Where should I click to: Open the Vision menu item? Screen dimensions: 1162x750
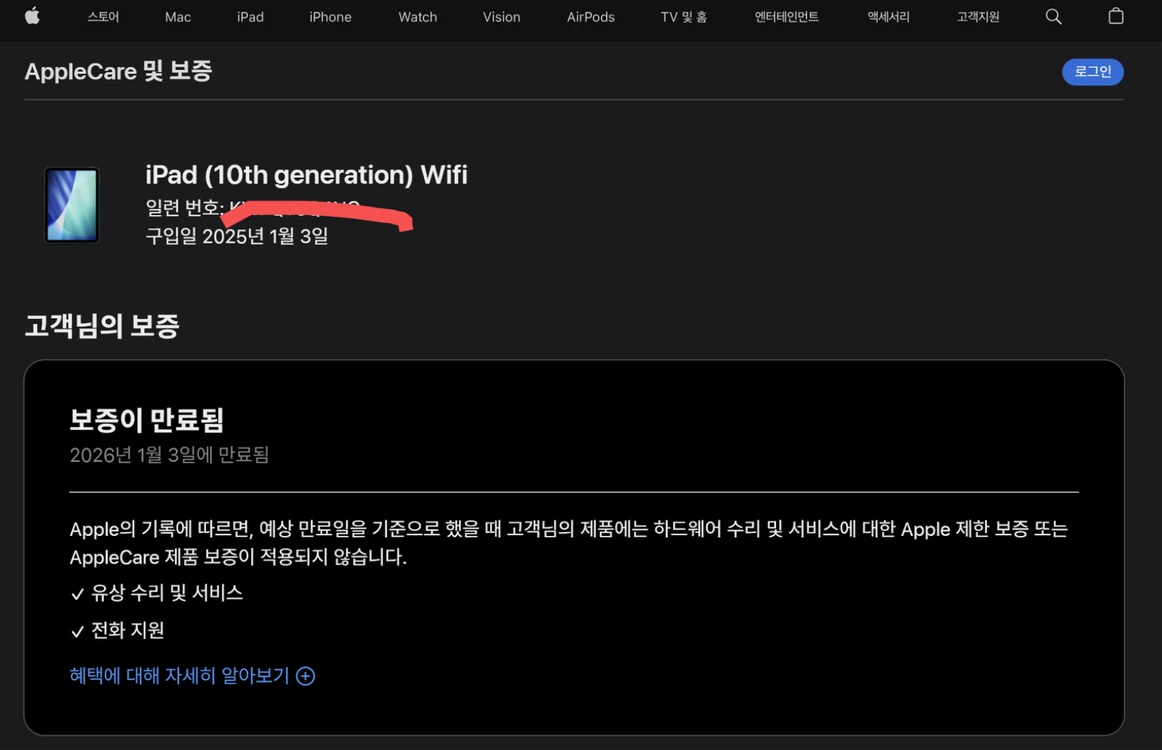(x=502, y=17)
